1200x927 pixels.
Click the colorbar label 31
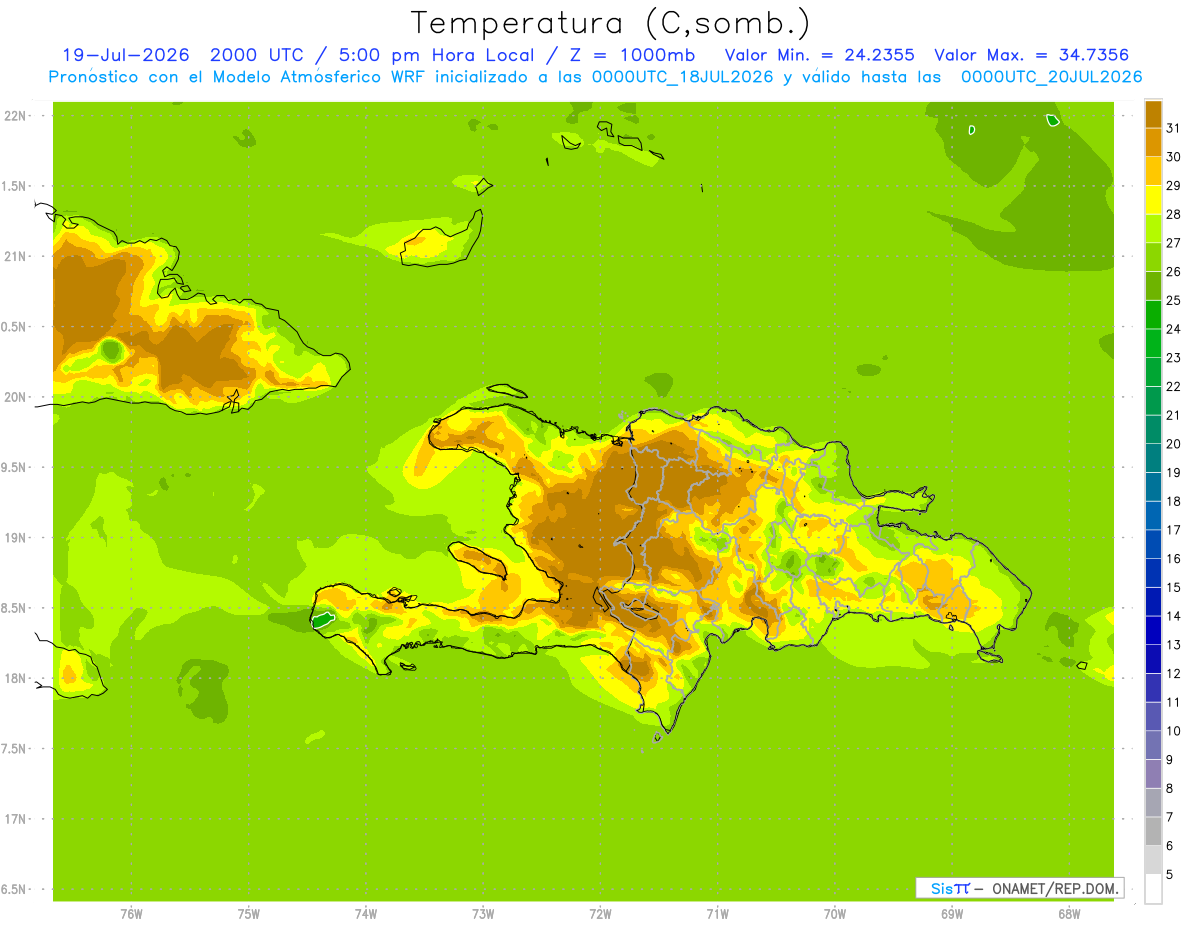coord(1173,128)
